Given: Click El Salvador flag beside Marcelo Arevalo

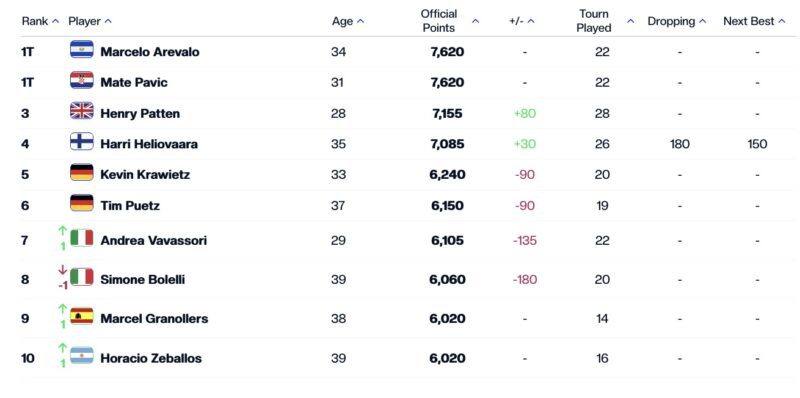Looking at the screenshot, I should tap(82, 49).
